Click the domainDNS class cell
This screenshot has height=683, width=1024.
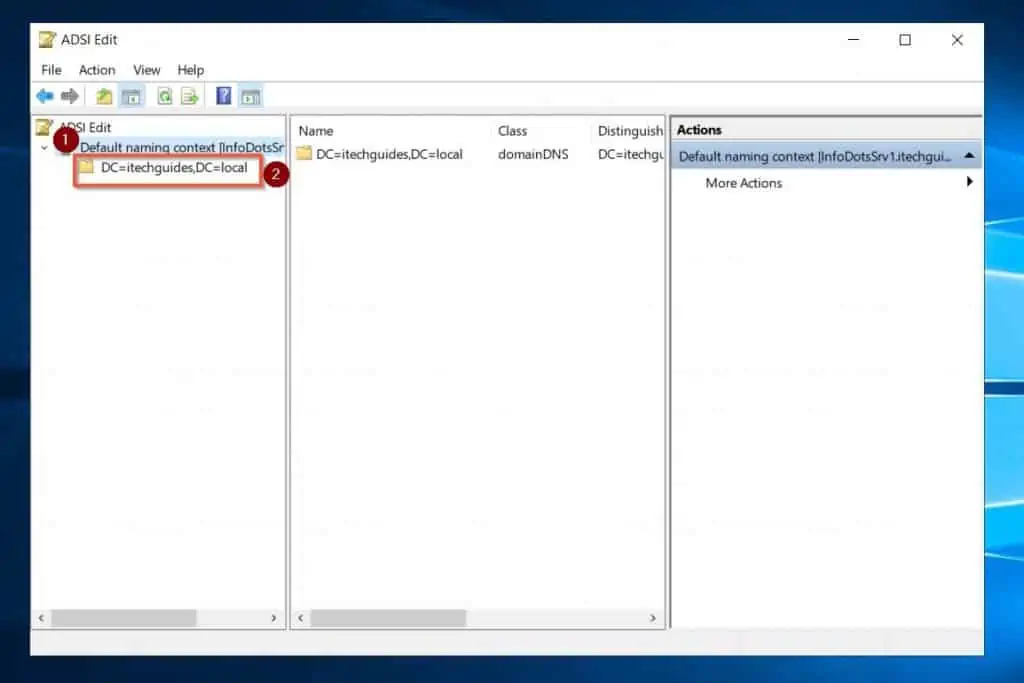[533, 154]
